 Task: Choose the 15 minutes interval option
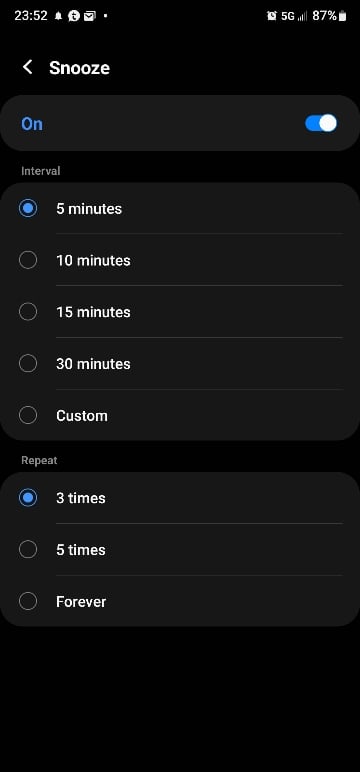pyautogui.click(x=180, y=312)
